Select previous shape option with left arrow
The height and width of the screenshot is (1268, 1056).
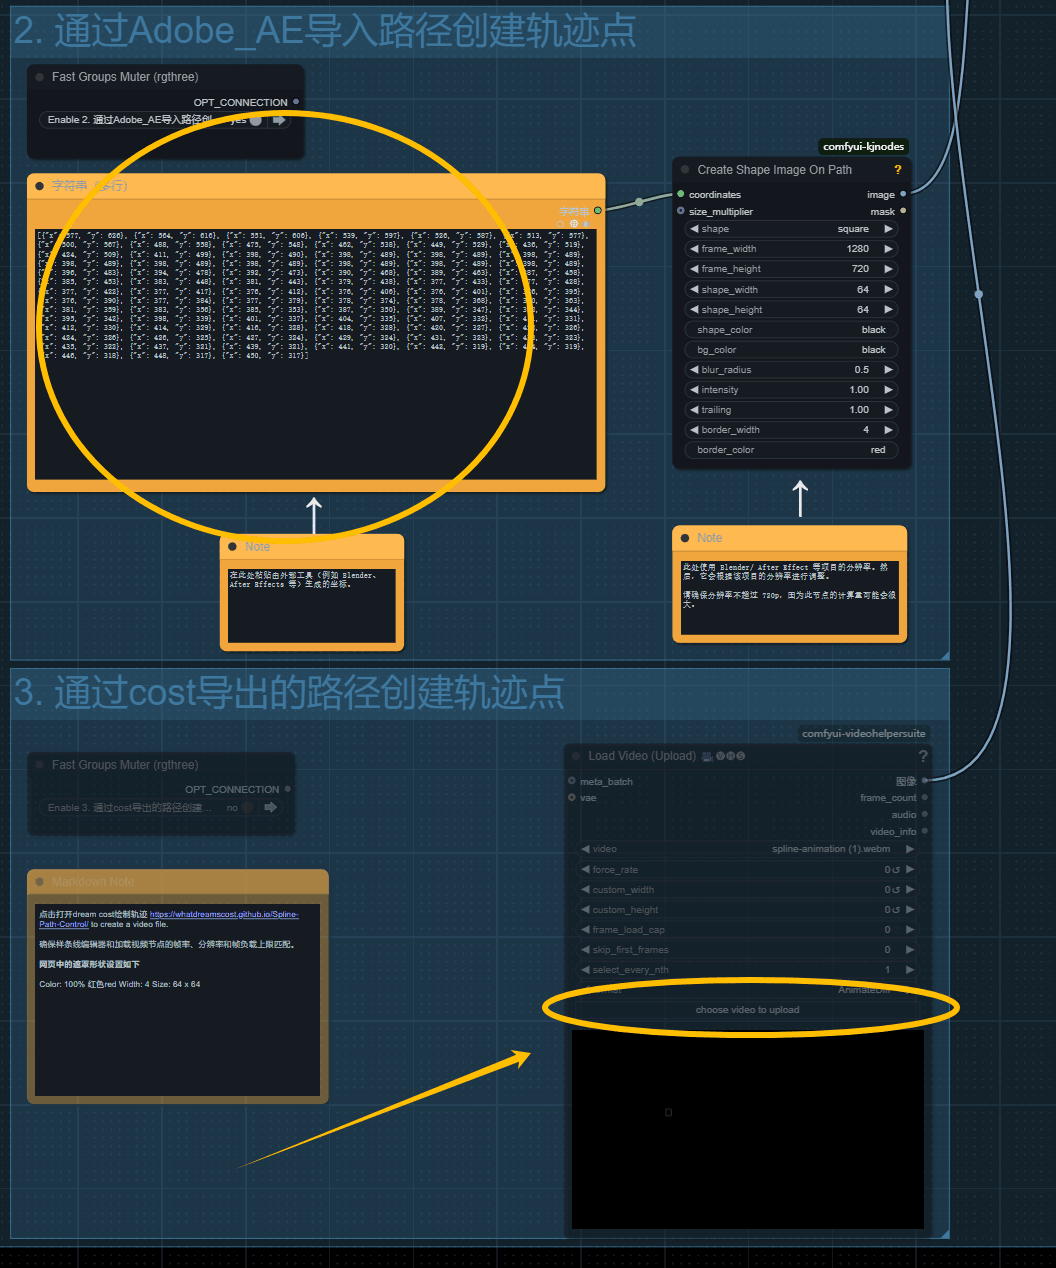[x=694, y=229]
